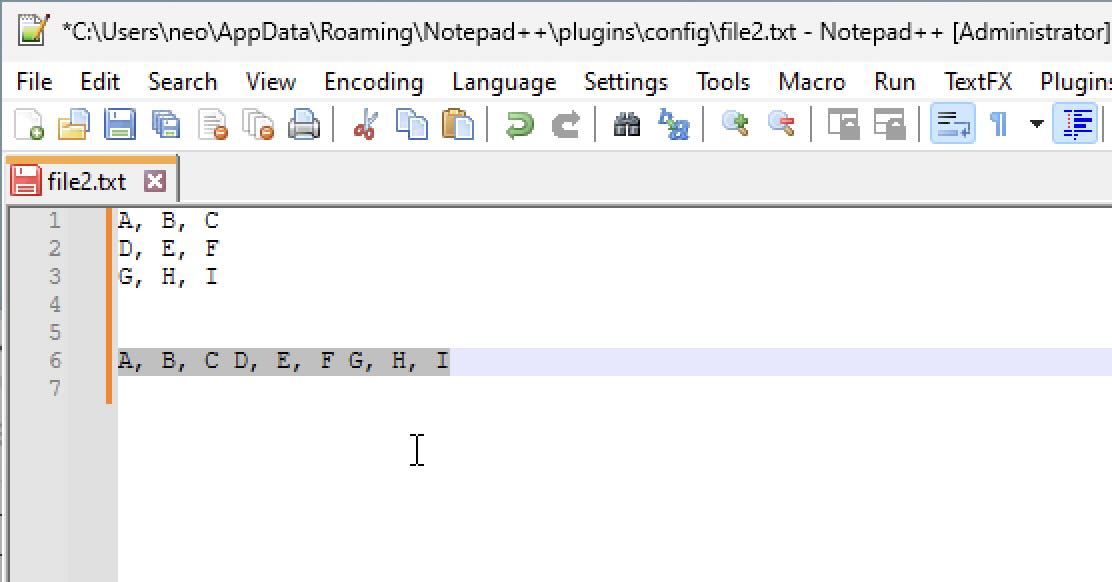This screenshot has height=582, width=1112.
Task: Create a new file
Action: (29, 124)
